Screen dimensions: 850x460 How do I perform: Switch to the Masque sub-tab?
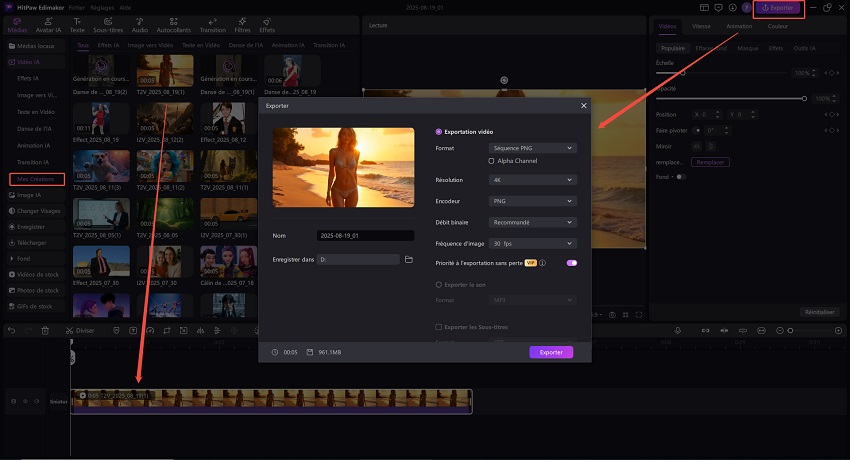748,48
